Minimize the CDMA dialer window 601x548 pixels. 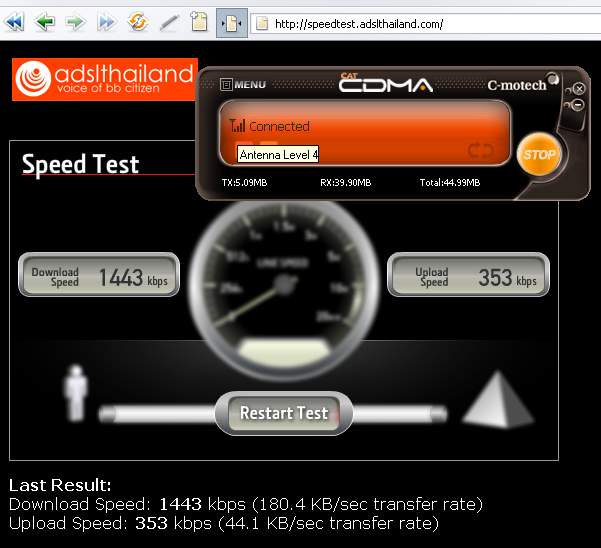(578, 105)
